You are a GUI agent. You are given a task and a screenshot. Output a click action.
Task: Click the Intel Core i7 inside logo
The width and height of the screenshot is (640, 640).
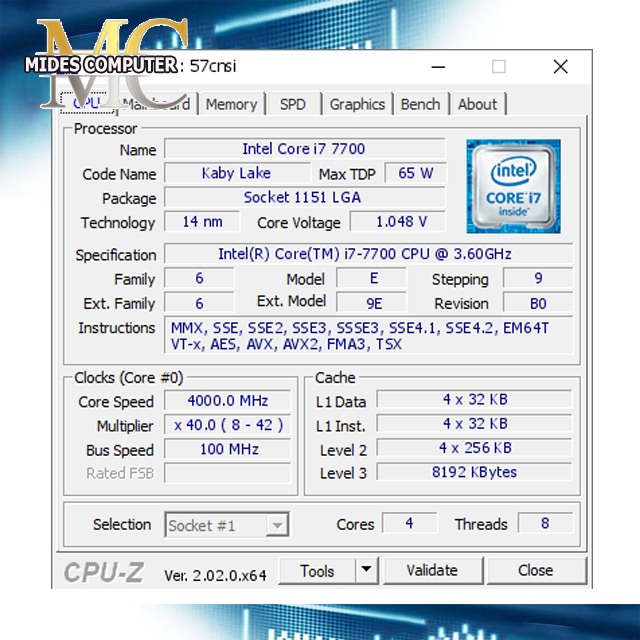click(x=513, y=186)
